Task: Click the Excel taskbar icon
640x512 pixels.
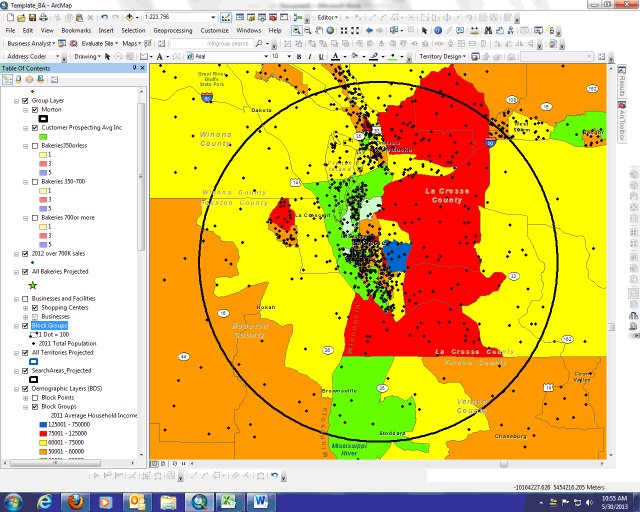Action: click(229, 500)
